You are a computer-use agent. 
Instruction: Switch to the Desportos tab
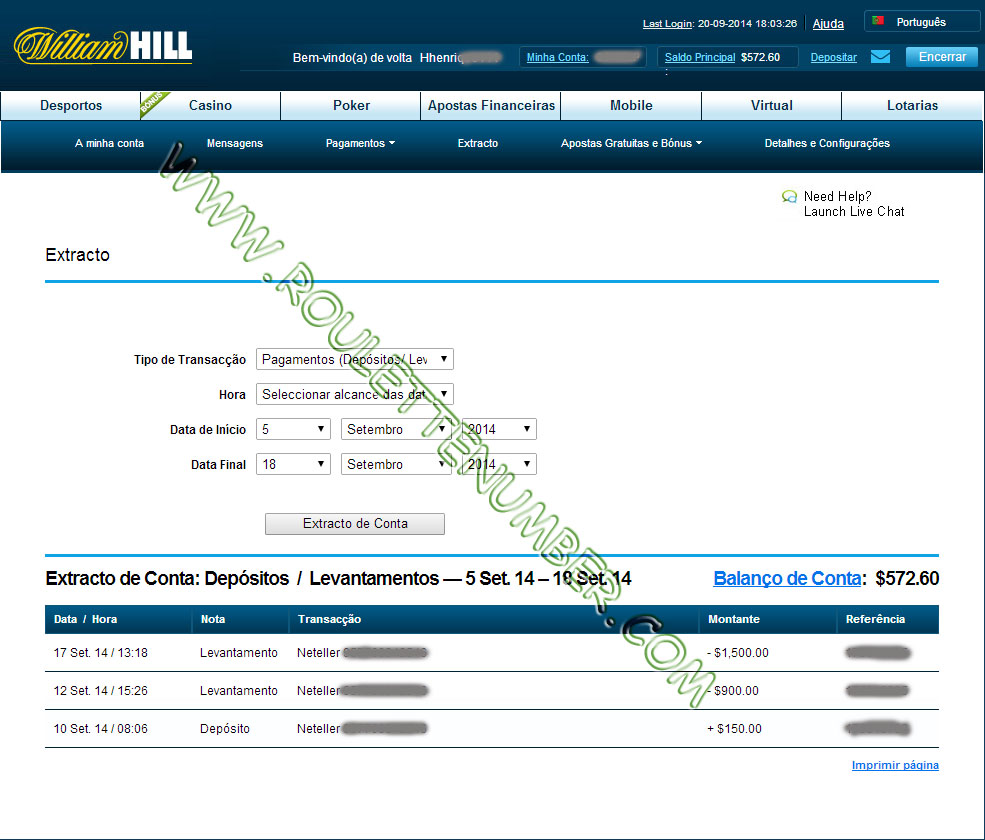click(x=71, y=106)
